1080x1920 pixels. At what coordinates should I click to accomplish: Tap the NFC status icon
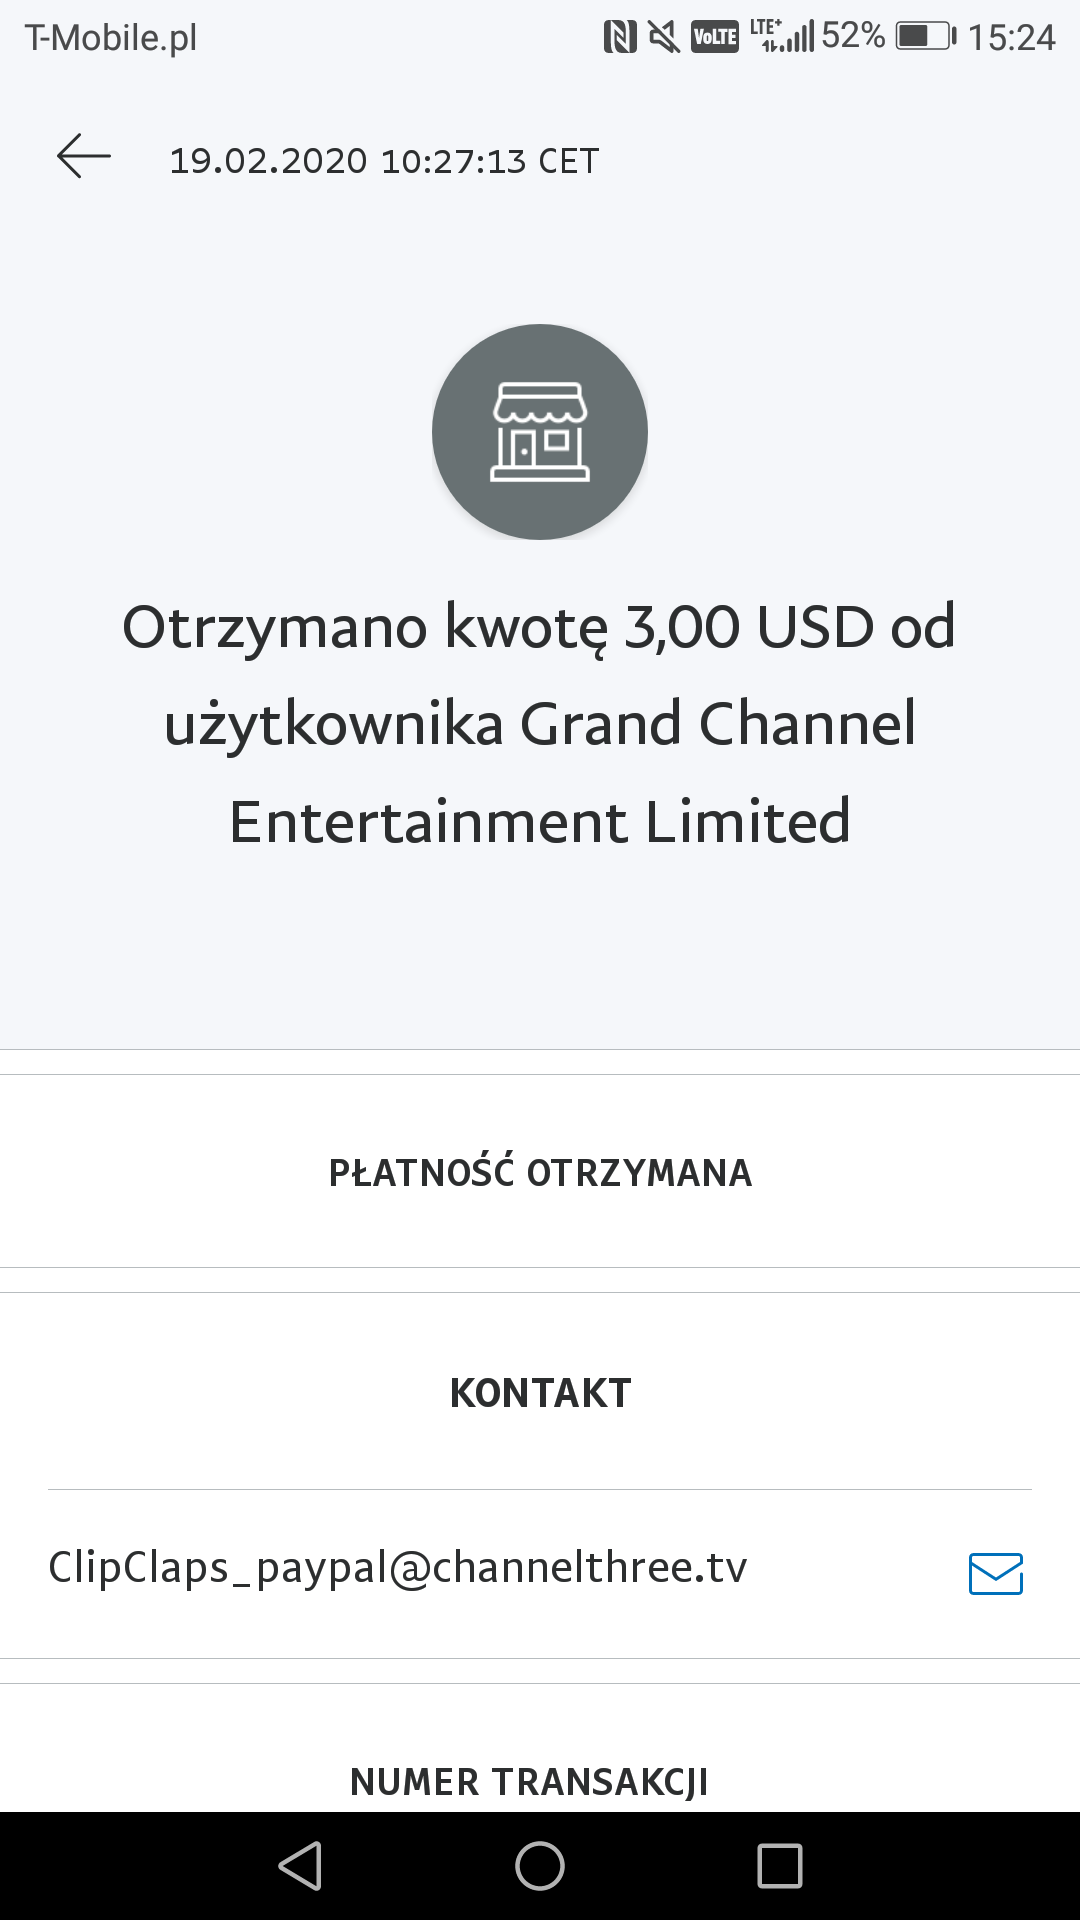[x=620, y=37]
